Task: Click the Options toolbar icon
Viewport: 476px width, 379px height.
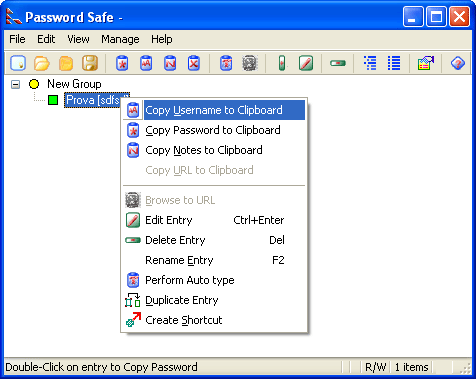Action: point(426,63)
